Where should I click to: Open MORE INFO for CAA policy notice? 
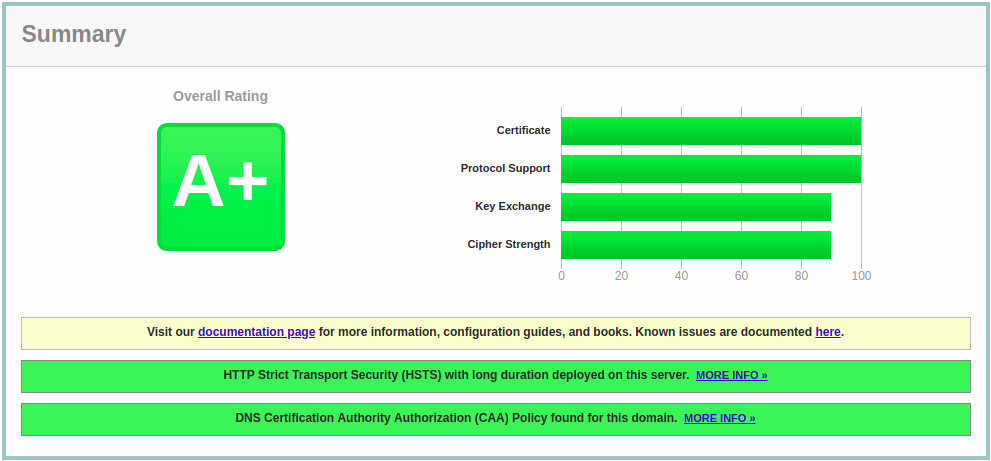(x=720, y=419)
